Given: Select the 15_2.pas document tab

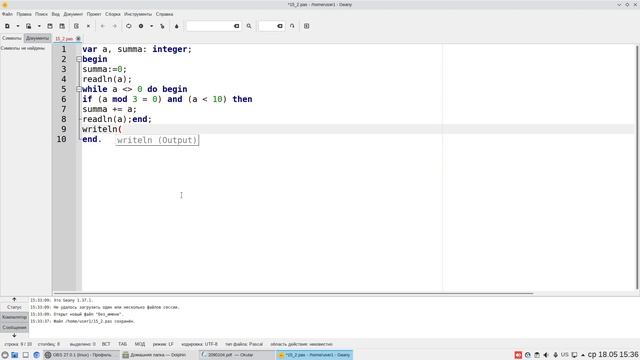Looking at the screenshot, I should click(x=64, y=39).
